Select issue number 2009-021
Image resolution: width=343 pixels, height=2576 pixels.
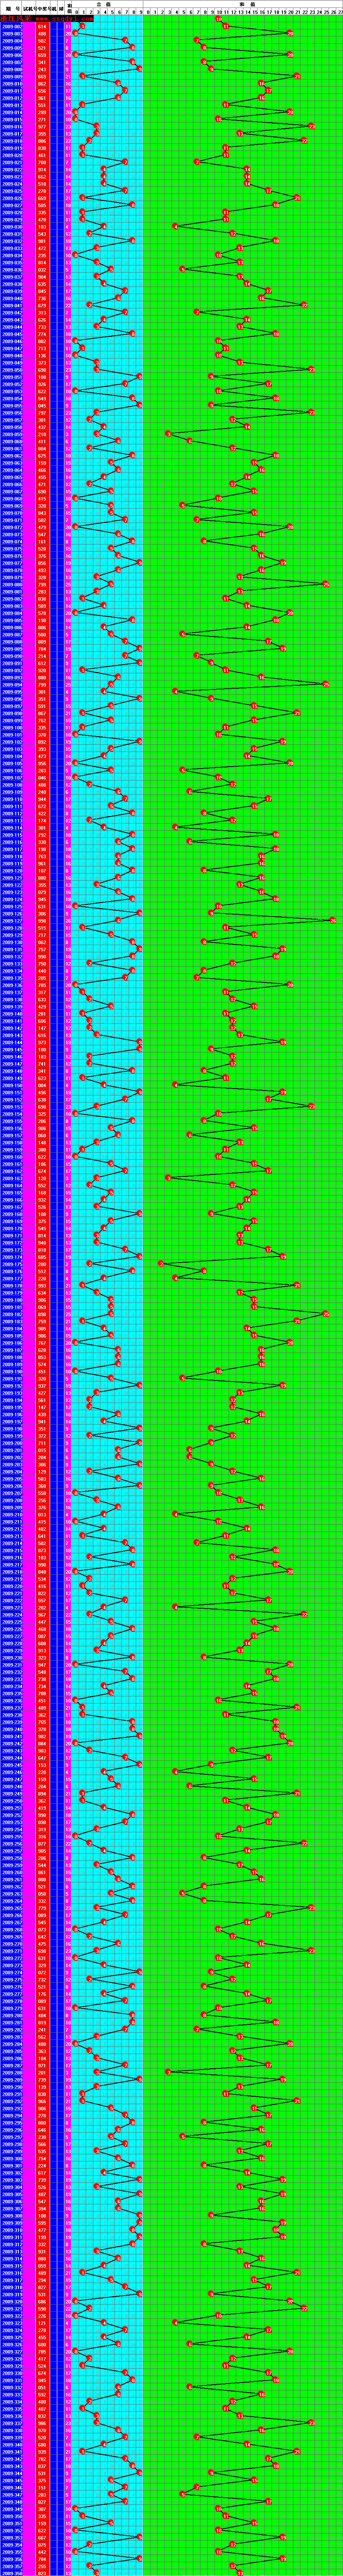point(12,162)
